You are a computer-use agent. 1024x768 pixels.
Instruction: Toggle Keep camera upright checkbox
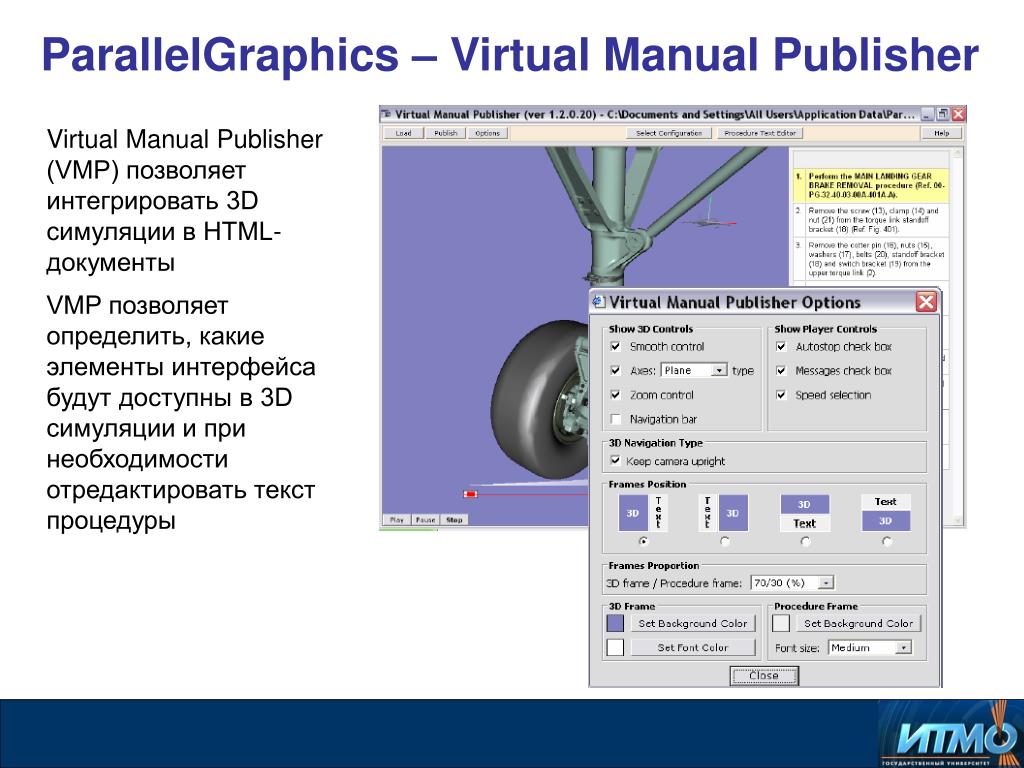(x=615, y=460)
